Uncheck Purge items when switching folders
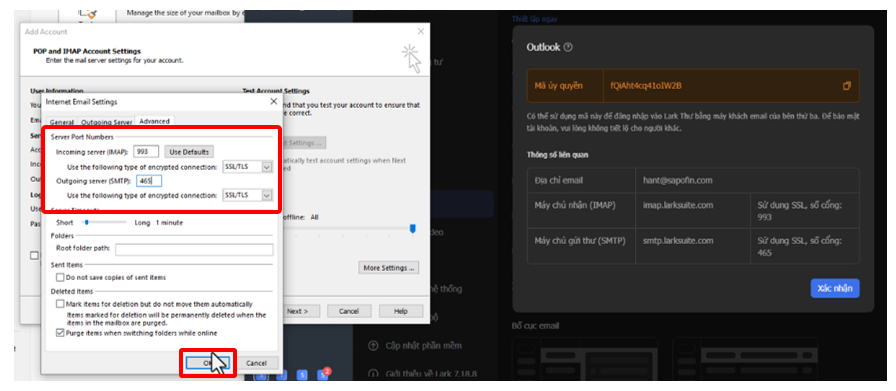896x391 pixels. click(x=60, y=333)
